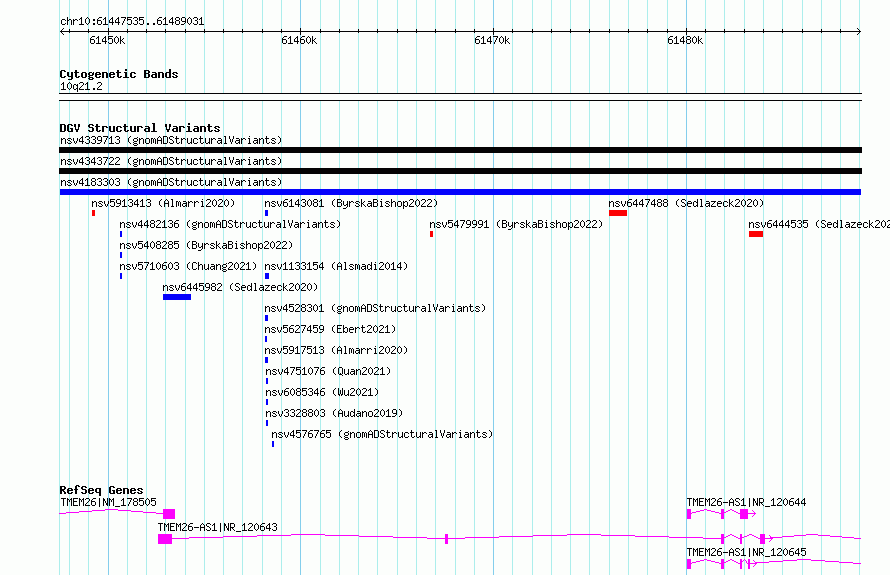Click the 61450k ruler label
890x575 pixels.
tap(107, 40)
